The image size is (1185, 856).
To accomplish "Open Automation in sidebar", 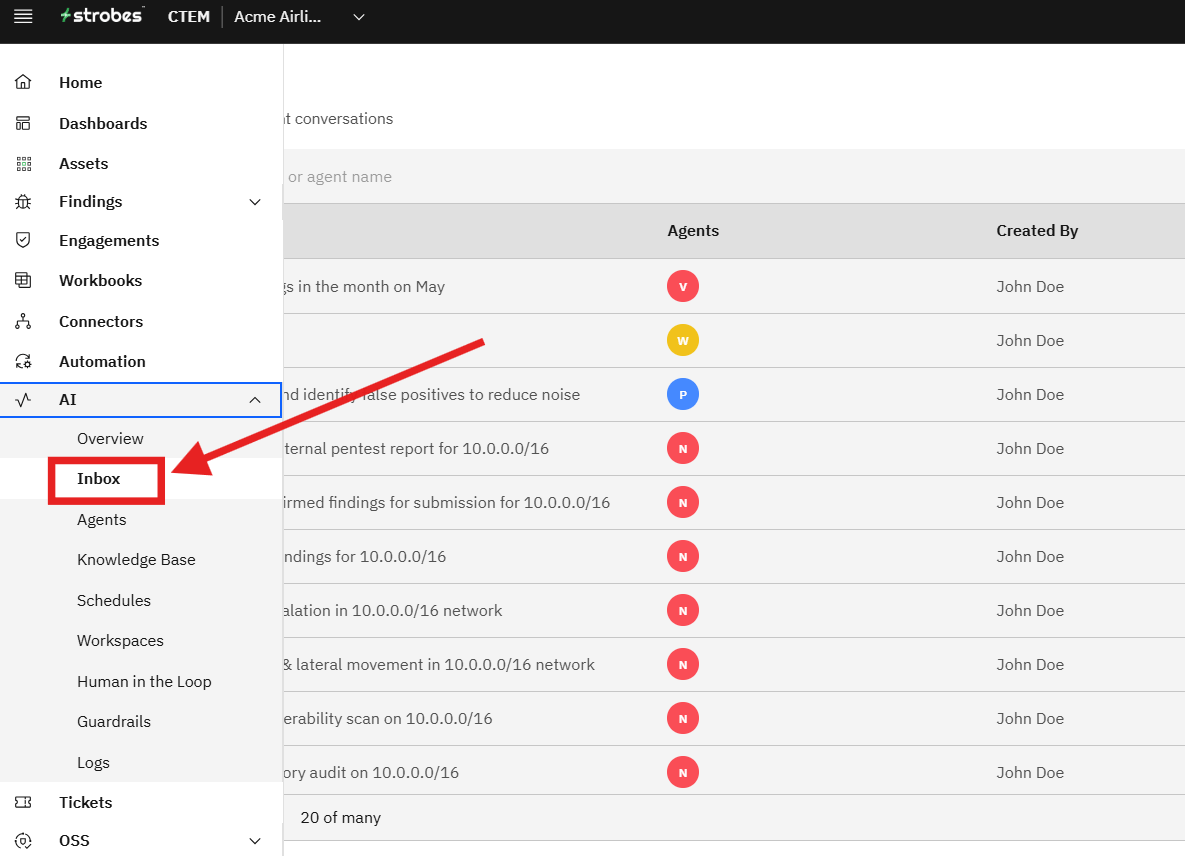I will click(x=103, y=361).
